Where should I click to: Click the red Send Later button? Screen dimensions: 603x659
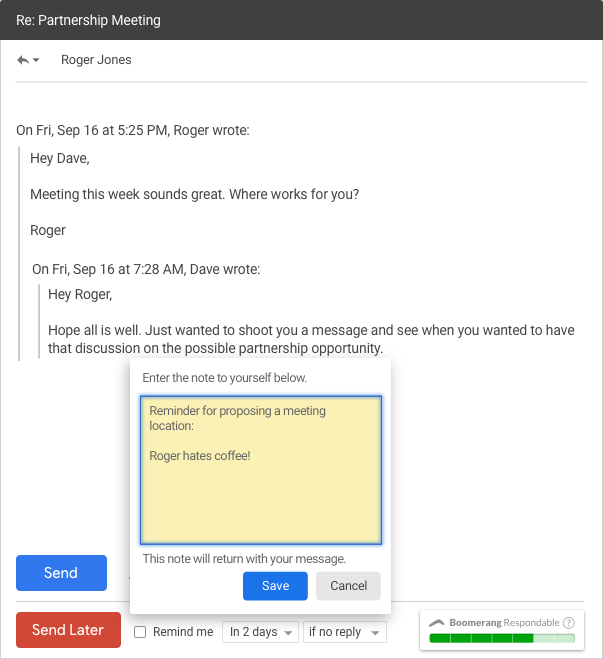point(68,630)
